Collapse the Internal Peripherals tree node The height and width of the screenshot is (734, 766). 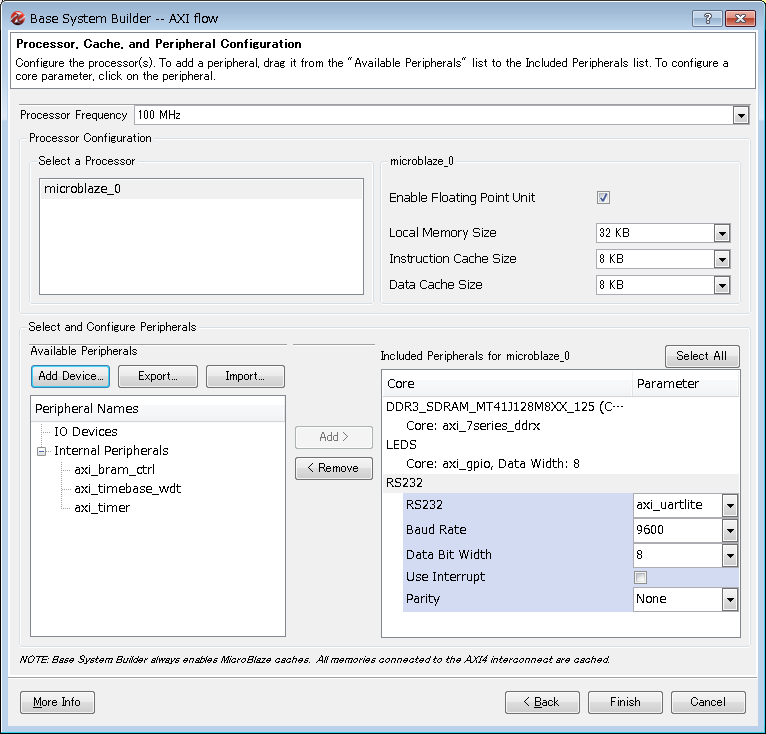tap(42, 451)
